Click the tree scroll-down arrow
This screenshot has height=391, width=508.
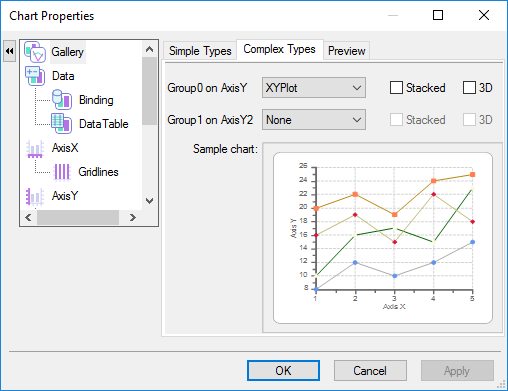click(149, 201)
